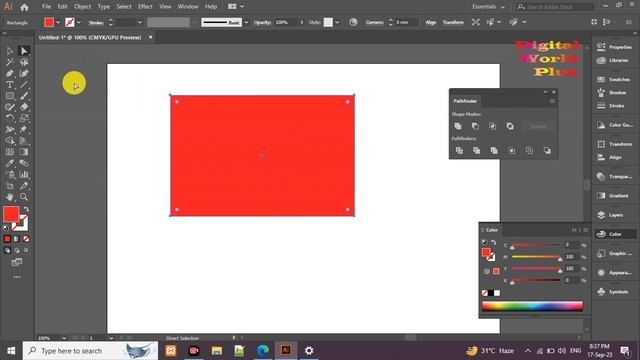Expand Opacity arrow in control bar
This screenshot has height=360, width=640.
click(x=302, y=22)
